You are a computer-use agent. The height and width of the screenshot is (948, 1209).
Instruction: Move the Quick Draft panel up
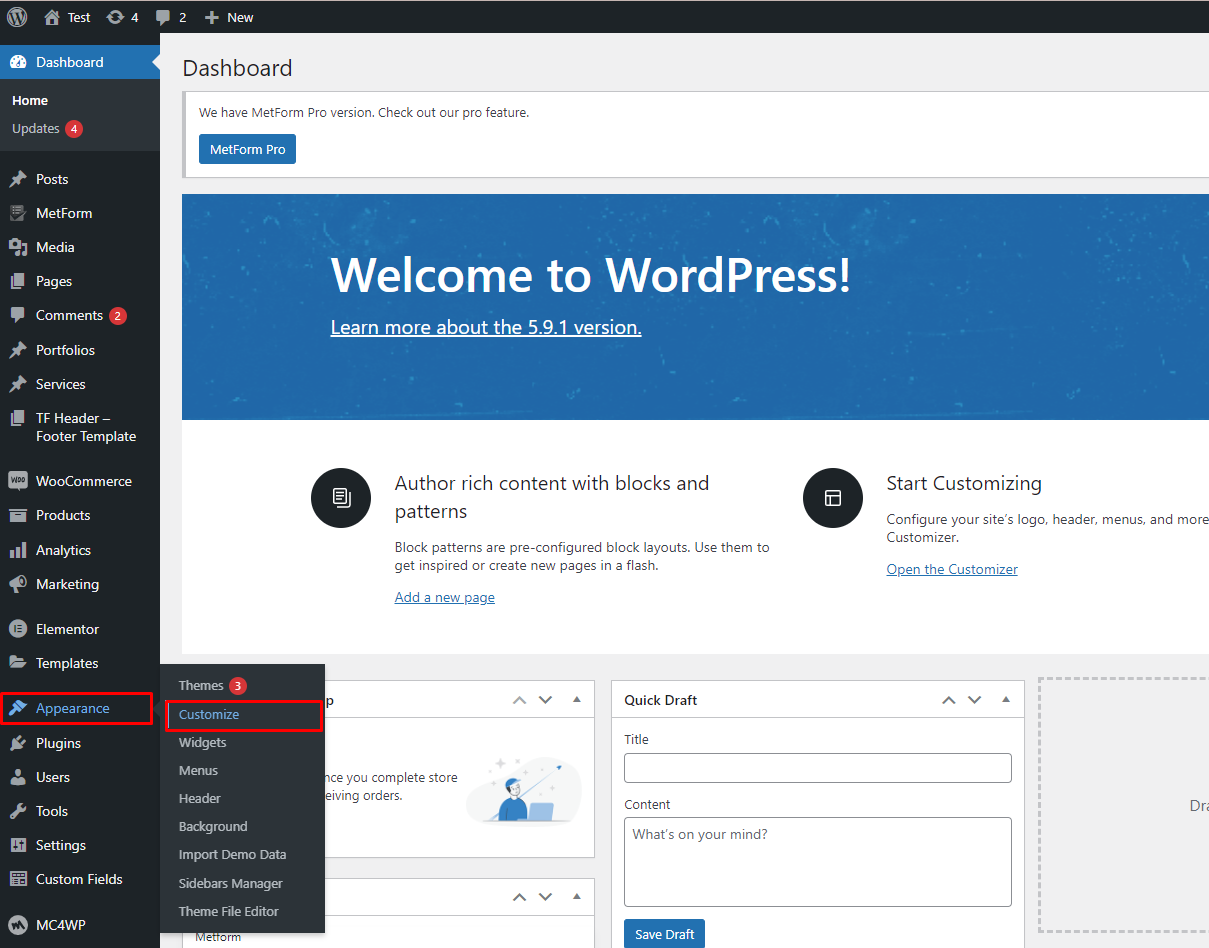coord(949,700)
